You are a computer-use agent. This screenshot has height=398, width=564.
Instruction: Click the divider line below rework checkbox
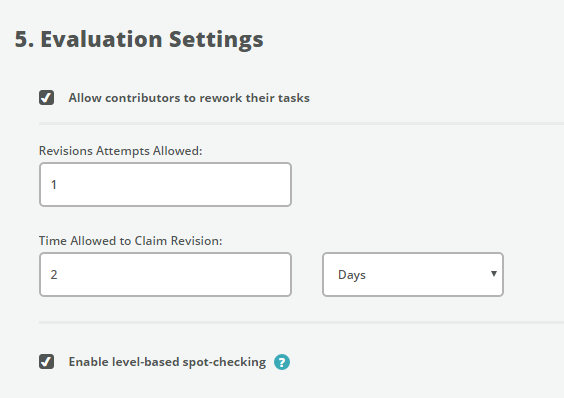[x=301, y=123]
